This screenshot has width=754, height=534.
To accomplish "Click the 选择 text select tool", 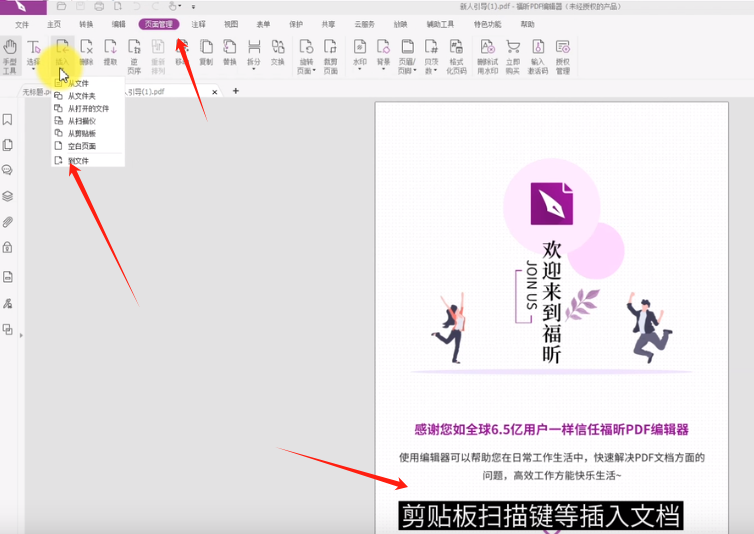I will pyautogui.click(x=33, y=54).
